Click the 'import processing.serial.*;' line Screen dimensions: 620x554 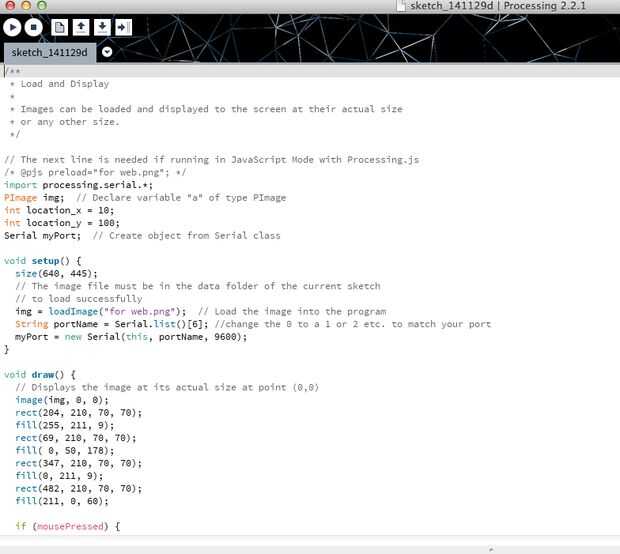(78, 185)
